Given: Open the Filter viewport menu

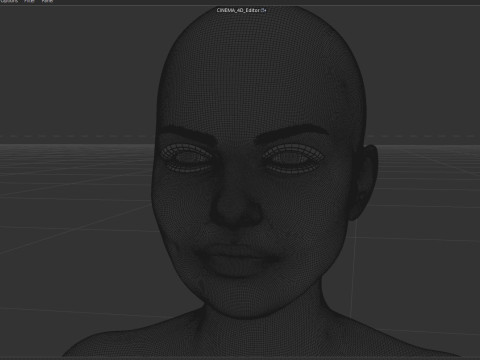Looking at the screenshot, I should click(x=29, y=1).
